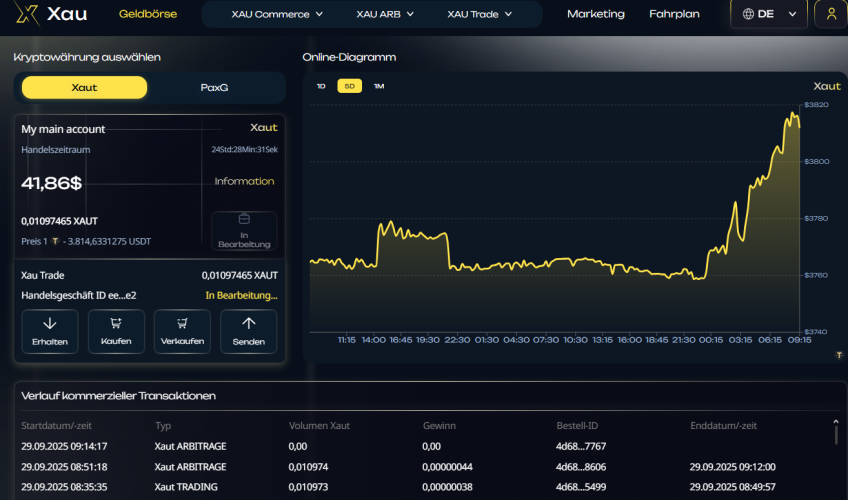The width and height of the screenshot is (848, 500).
Task: Set chart range to 1M
Action: tap(378, 86)
